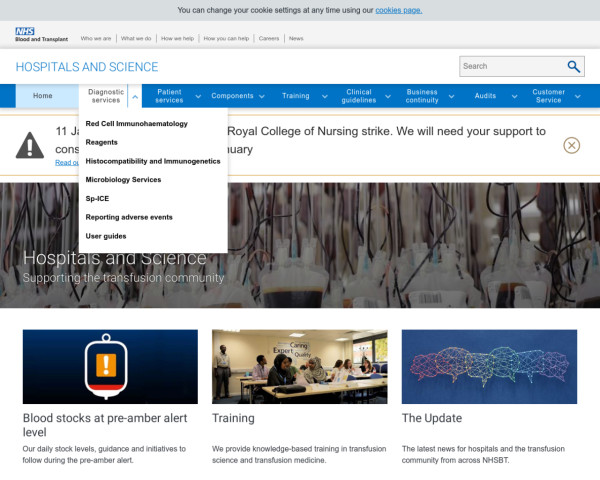This screenshot has height=480, width=600.
Task: Choose Reagents in the dropdown menu
Action: pos(102,142)
